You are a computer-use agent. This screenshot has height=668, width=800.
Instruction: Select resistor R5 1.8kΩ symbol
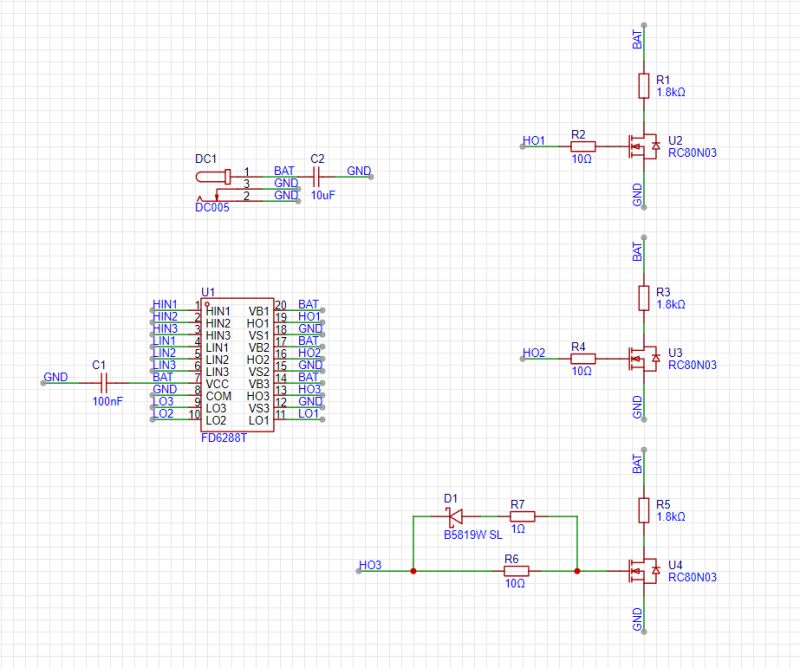645,512
